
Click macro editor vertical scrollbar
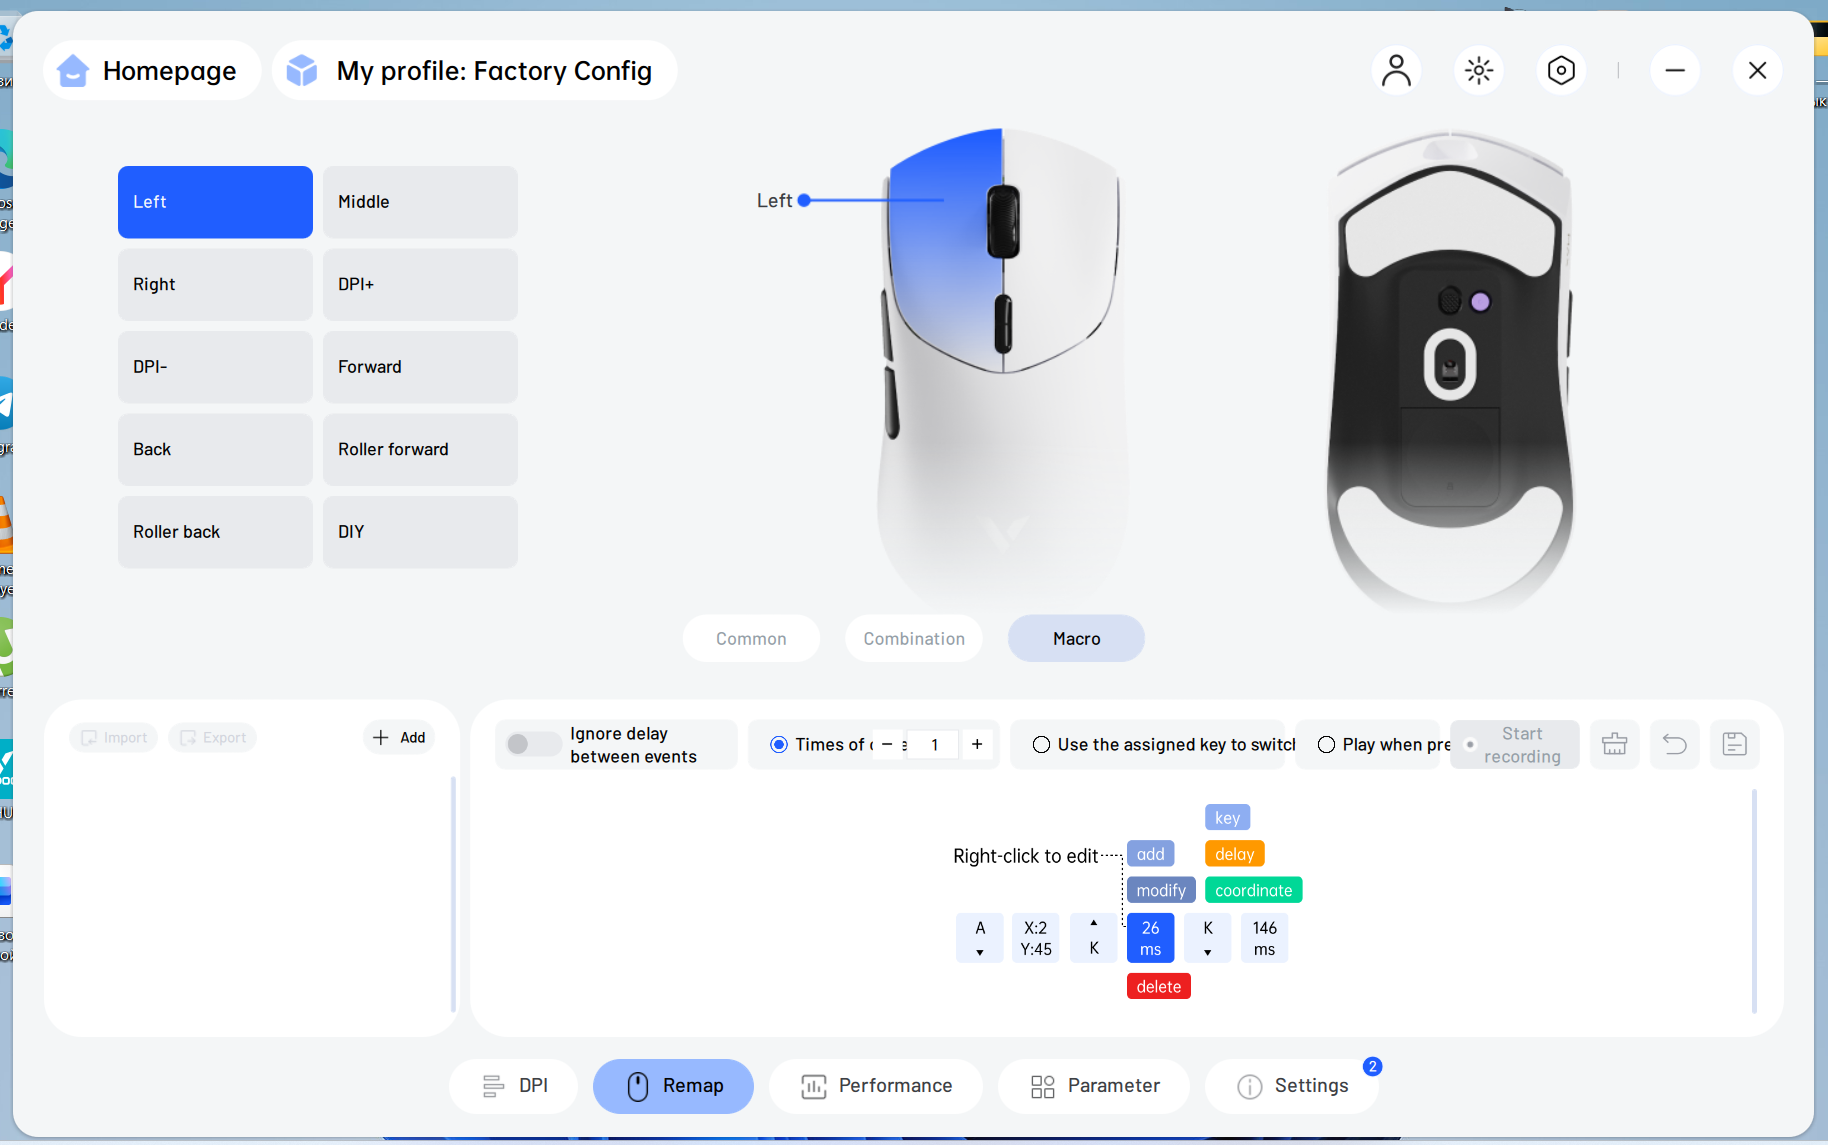point(1754,901)
